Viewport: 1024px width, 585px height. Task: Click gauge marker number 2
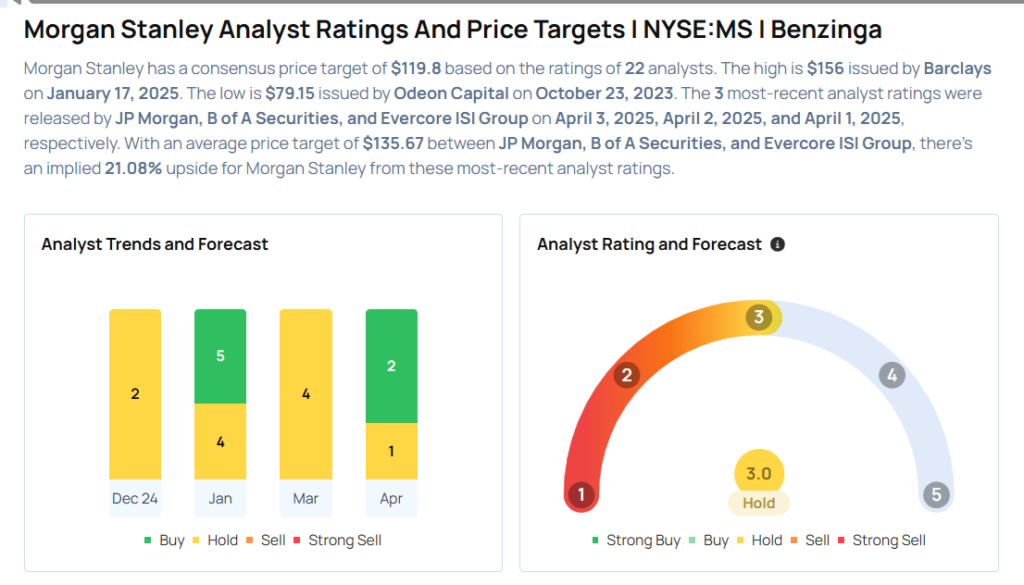pos(627,376)
